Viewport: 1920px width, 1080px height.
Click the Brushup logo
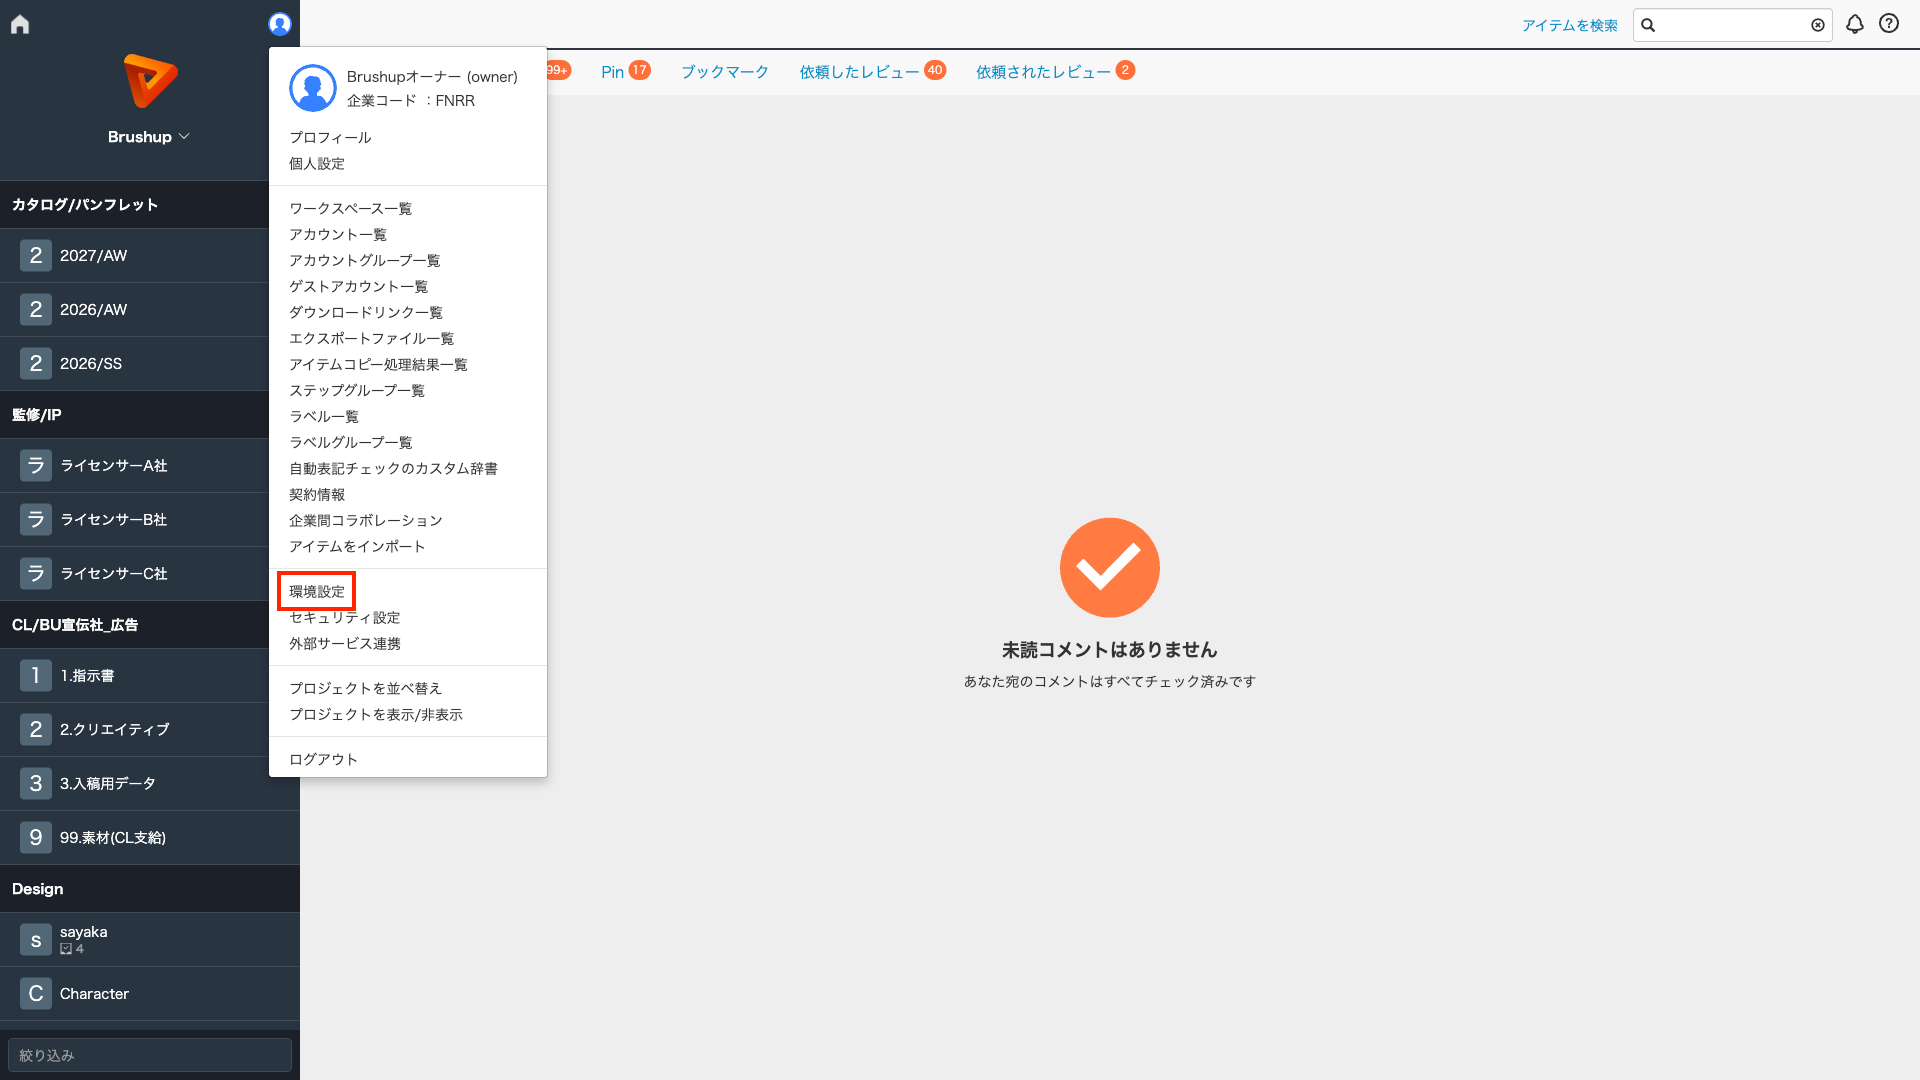(150, 80)
